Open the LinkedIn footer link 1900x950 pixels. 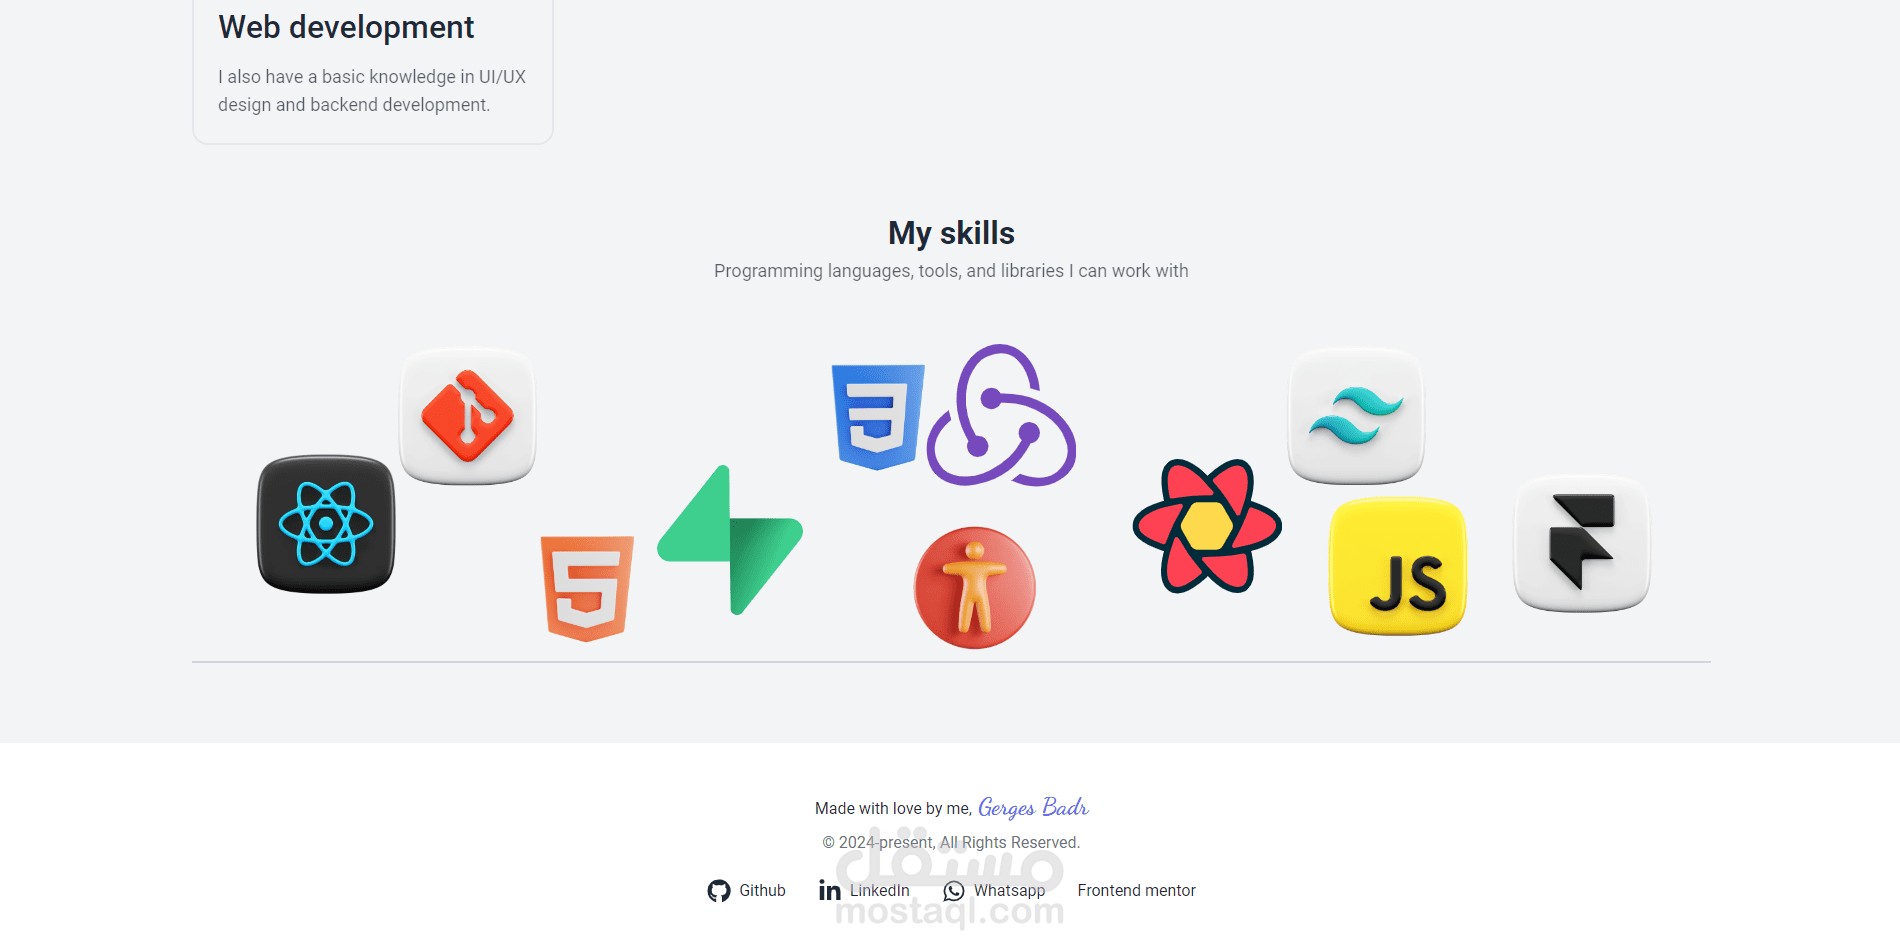[864, 891]
